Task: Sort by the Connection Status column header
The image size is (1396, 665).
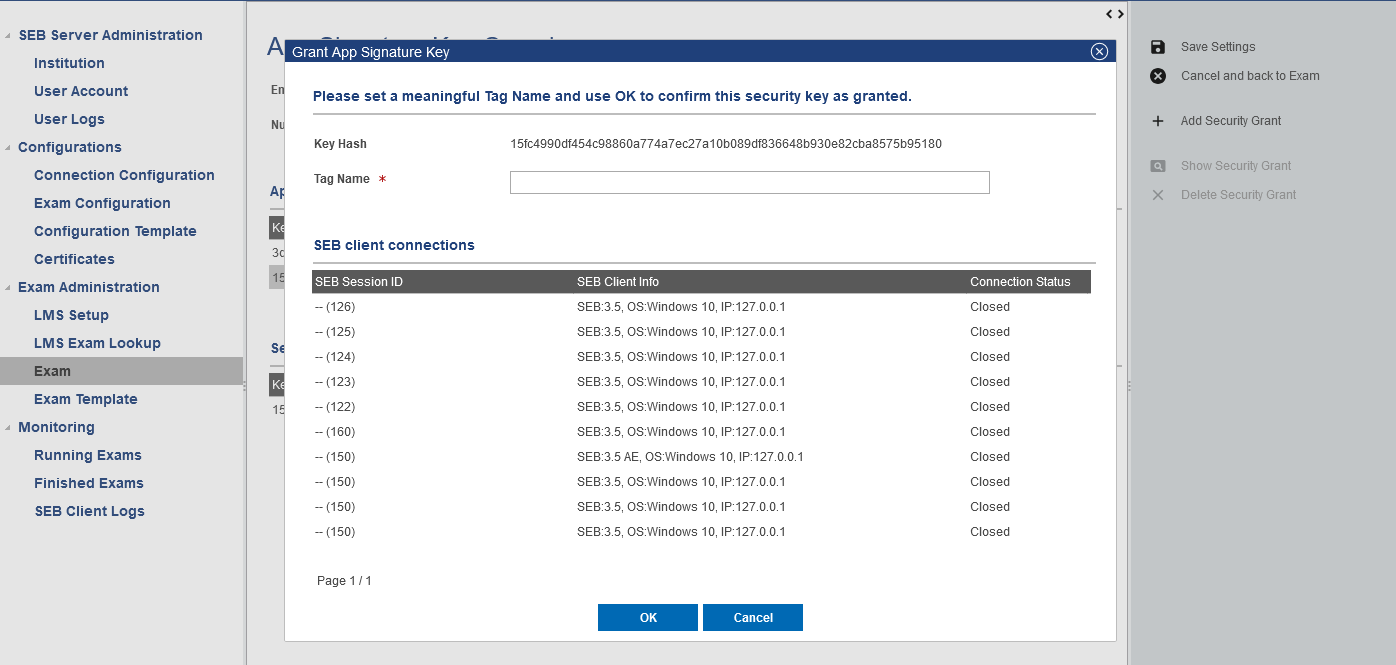Action: tap(1020, 282)
